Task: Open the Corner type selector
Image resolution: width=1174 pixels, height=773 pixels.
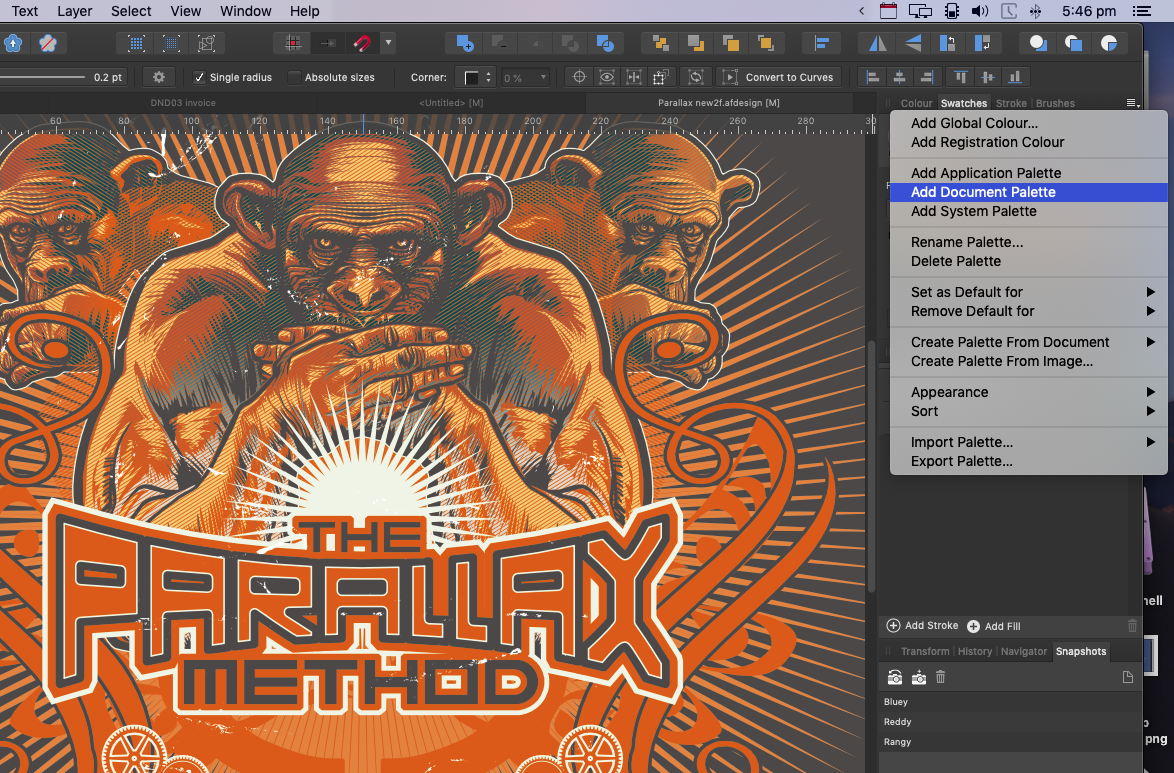Action: [x=477, y=77]
